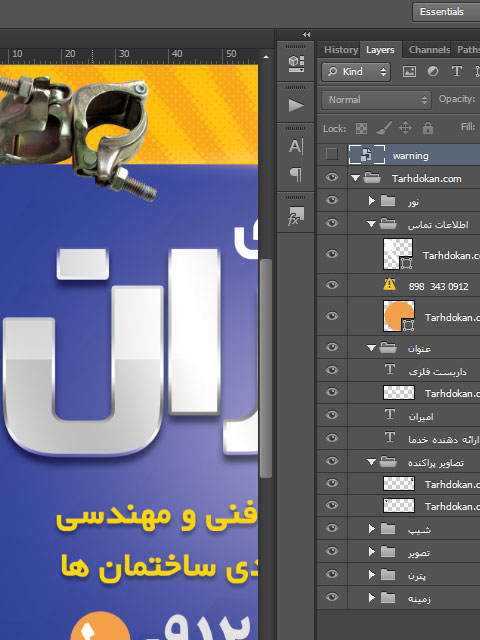Image resolution: width=480 pixels, height=640 pixels.
Task: Hide the زمینه group
Action: coord(332,598)
